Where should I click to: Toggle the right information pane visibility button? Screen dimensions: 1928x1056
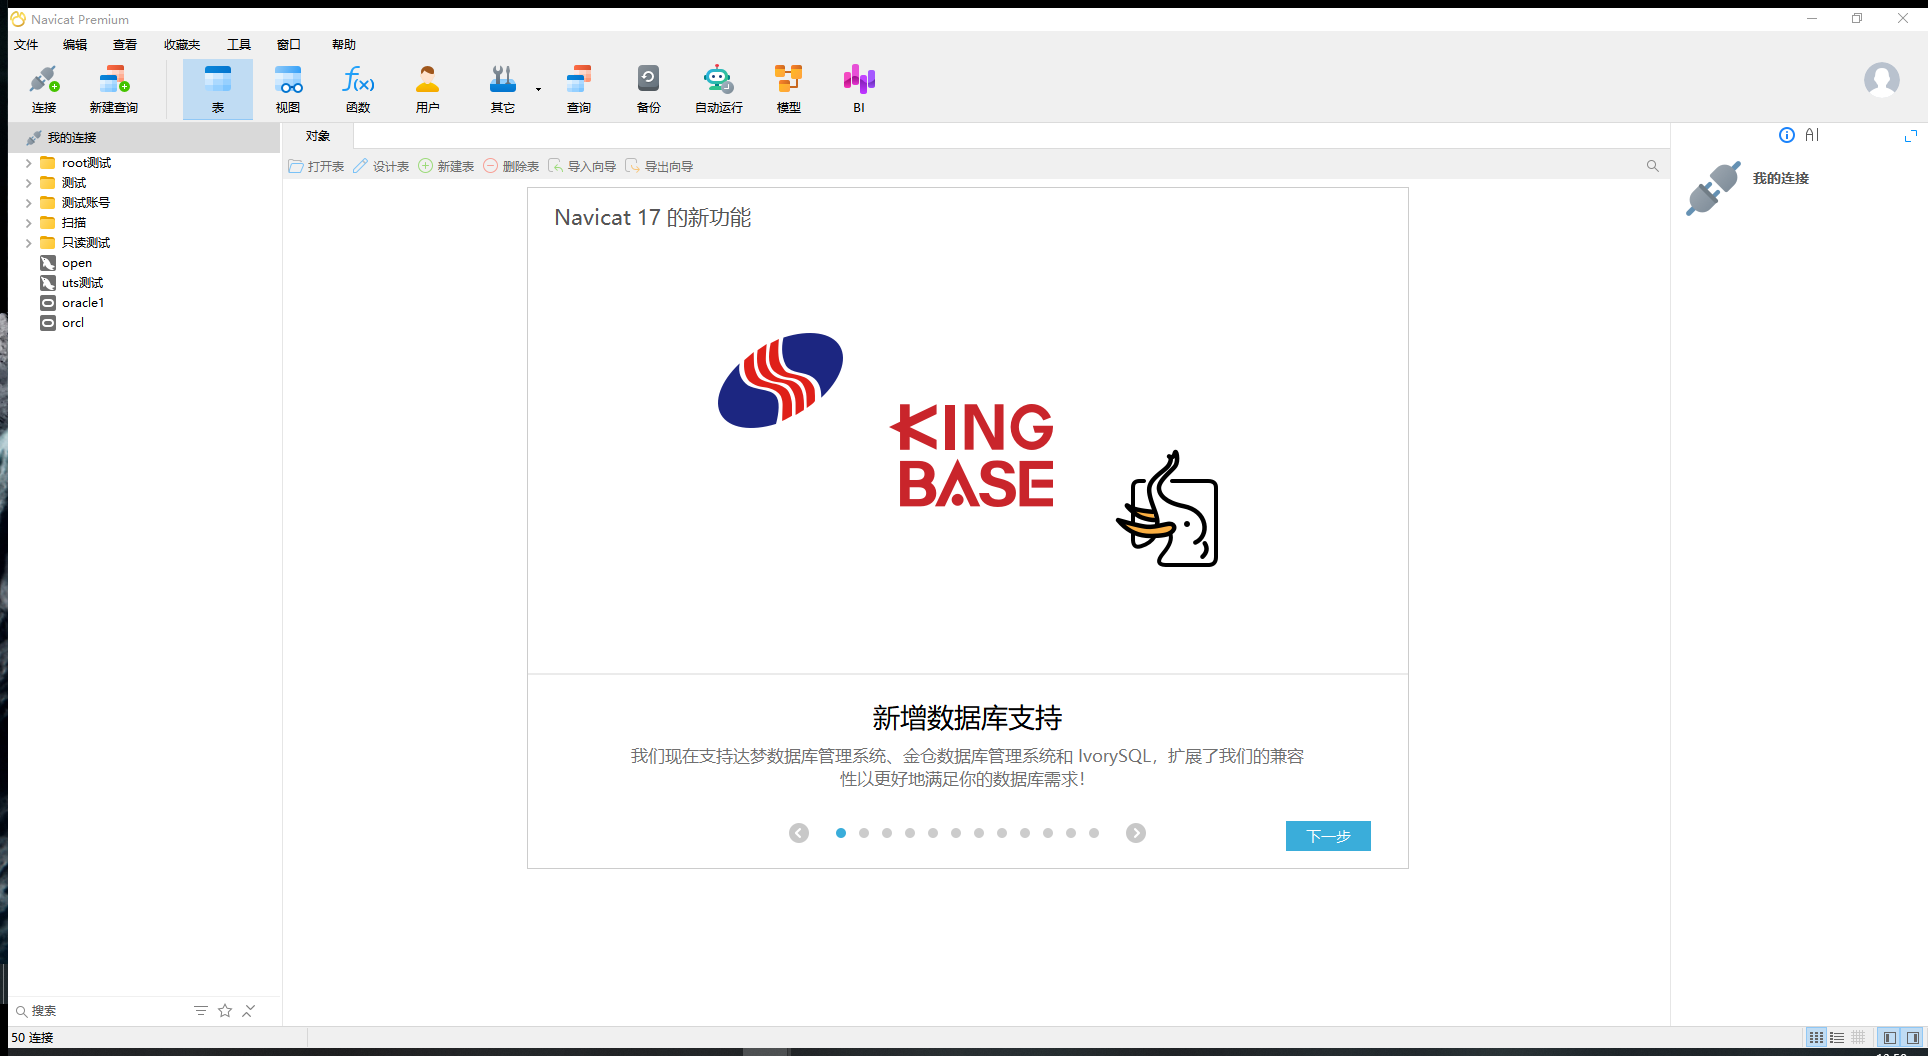point(1913,1038)
